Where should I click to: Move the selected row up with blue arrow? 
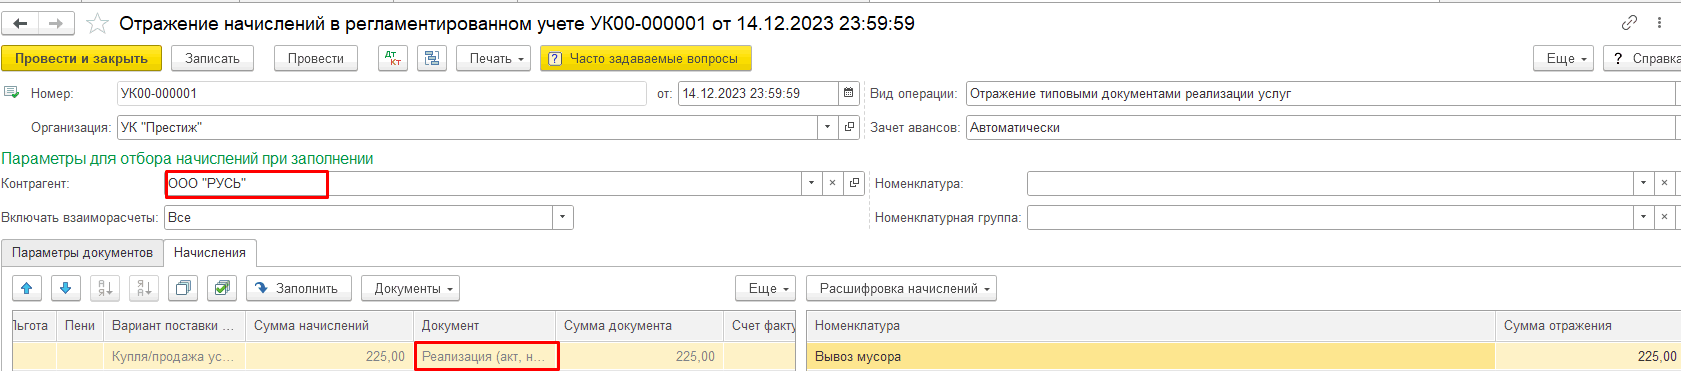coord(26,288)
